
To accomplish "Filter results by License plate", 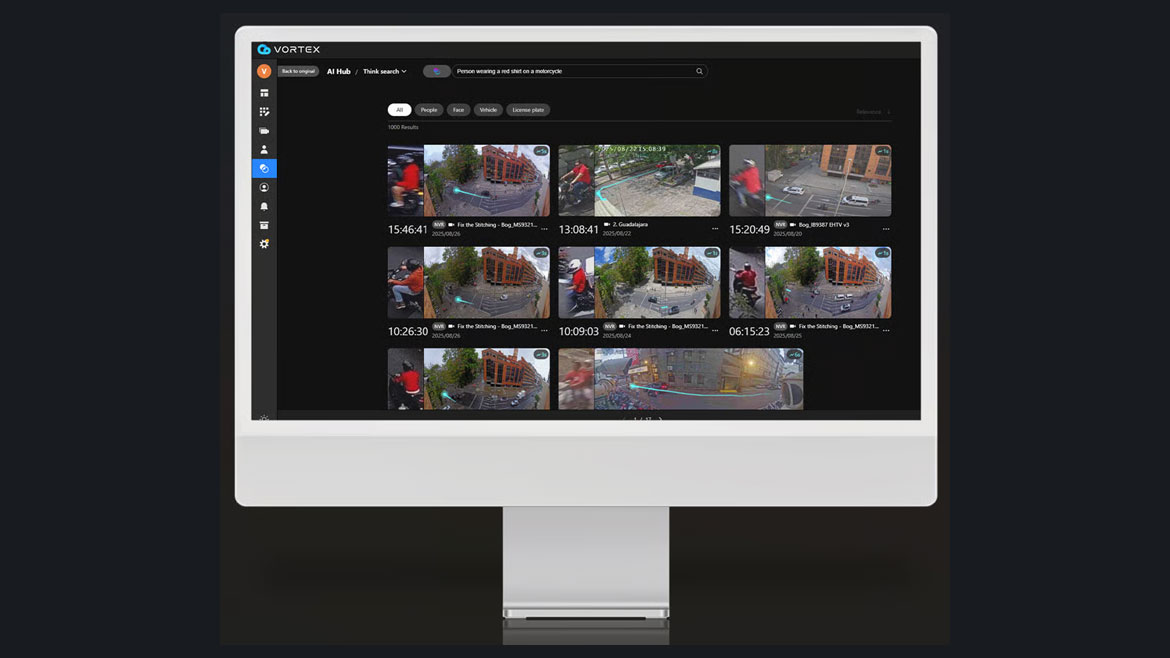I will (528, 110).
